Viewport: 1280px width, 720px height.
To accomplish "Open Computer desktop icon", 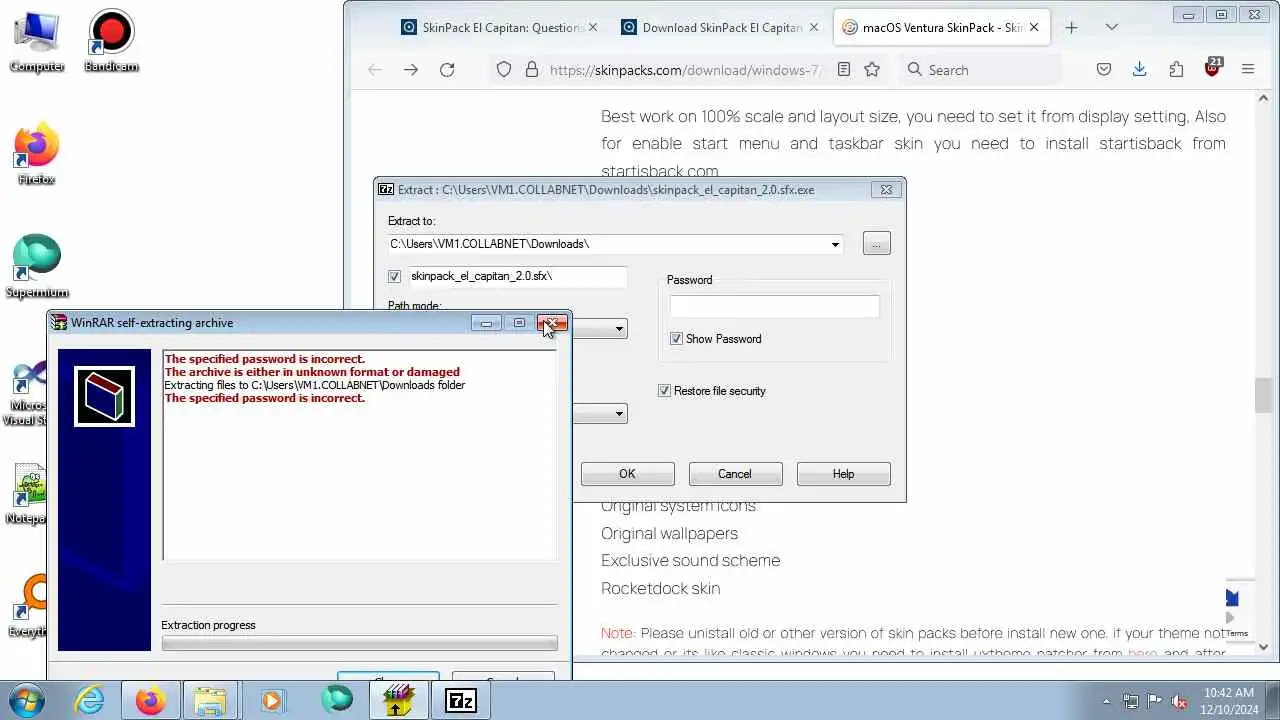I will (37, 41).
